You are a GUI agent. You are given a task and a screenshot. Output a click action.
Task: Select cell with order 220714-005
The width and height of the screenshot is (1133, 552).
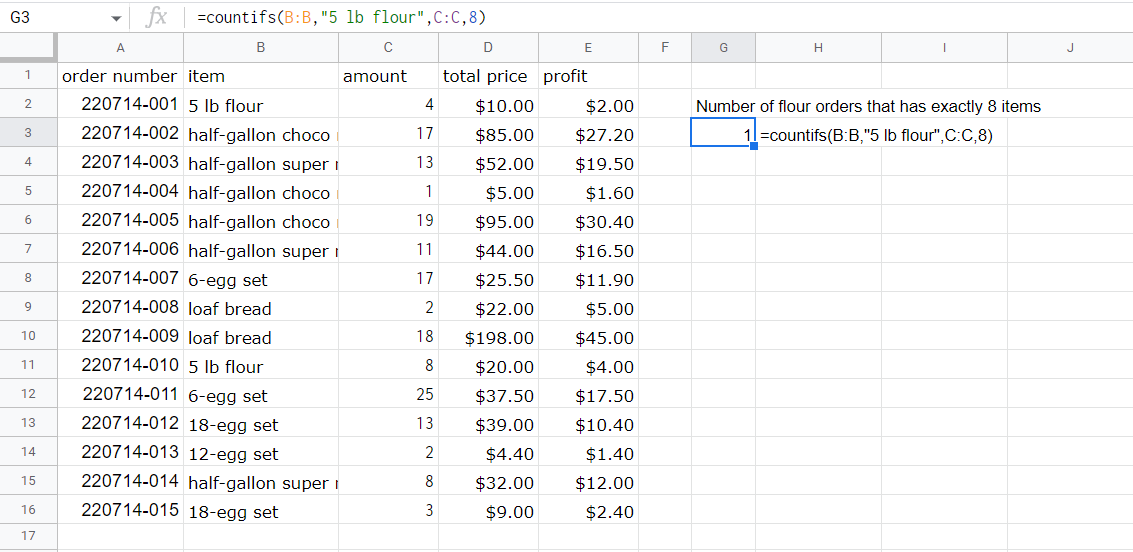pos(120,220)
